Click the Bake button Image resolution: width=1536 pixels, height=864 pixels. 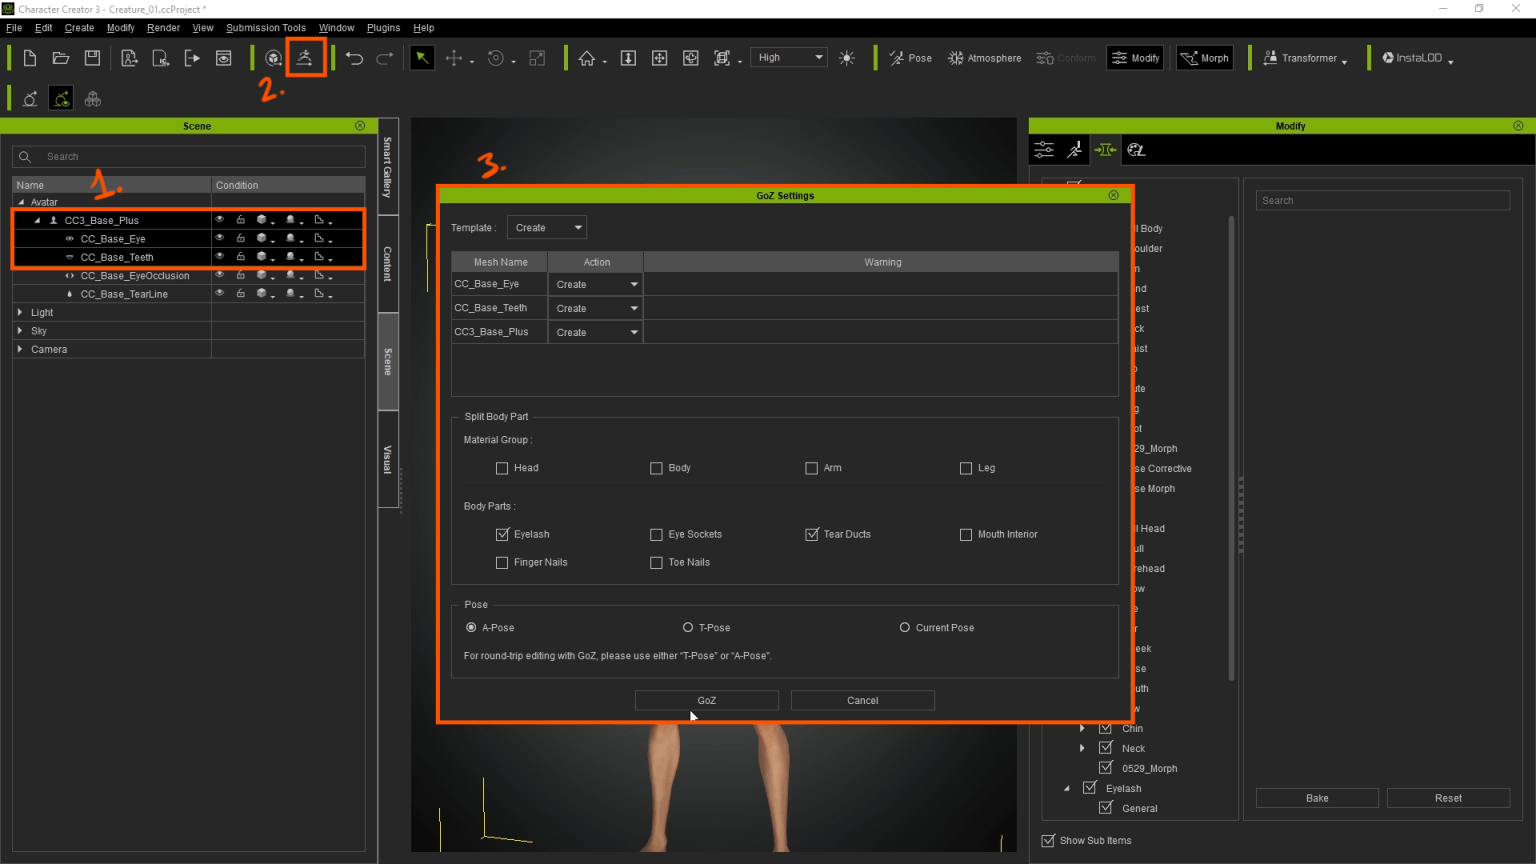[x=1317, y=798]
